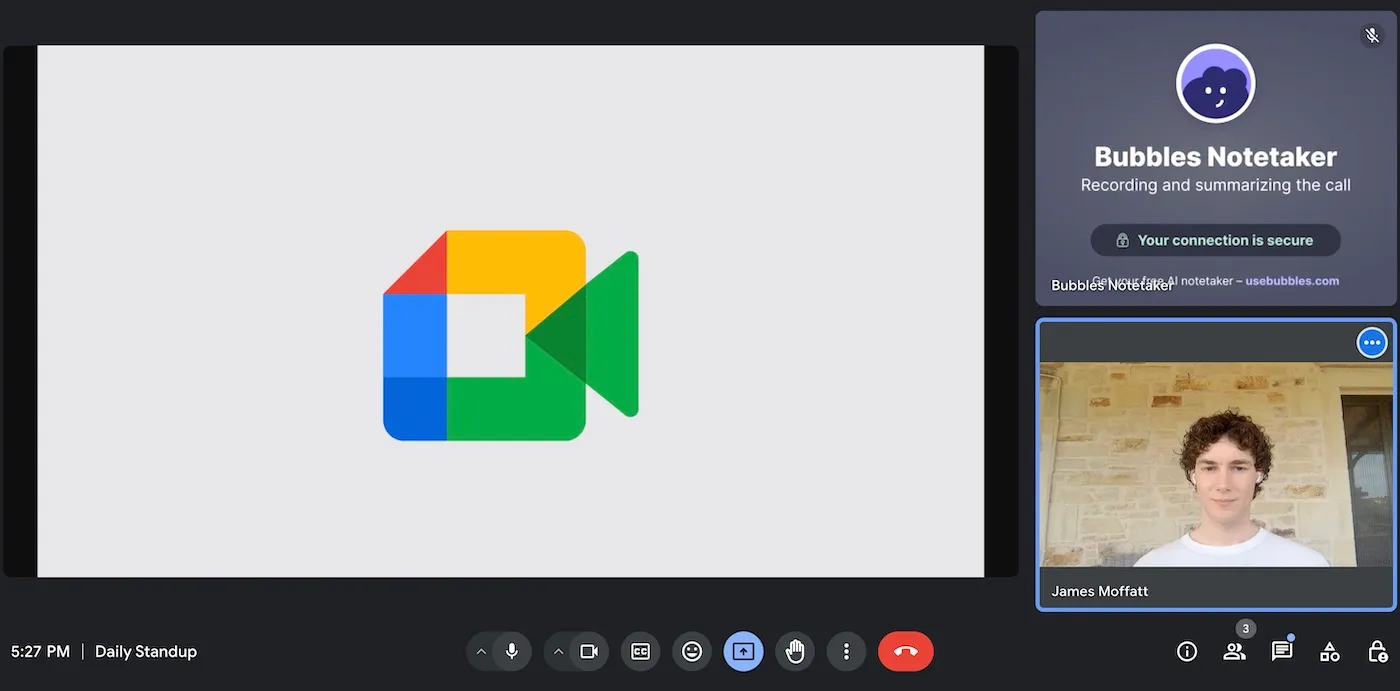Image resolution: width=1400 pixels, height=691 pixels.
Task: Click the participant count badge 3
Action: coord(1245,629)
